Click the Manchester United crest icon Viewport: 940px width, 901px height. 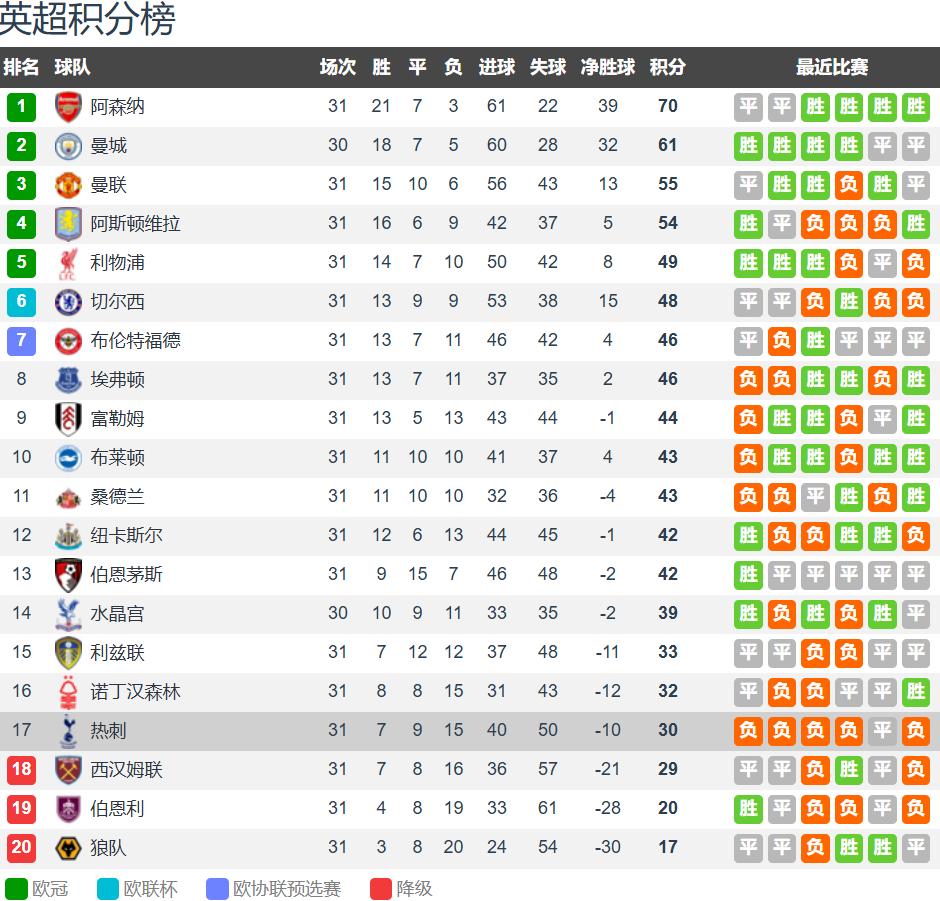coord(68,185)
